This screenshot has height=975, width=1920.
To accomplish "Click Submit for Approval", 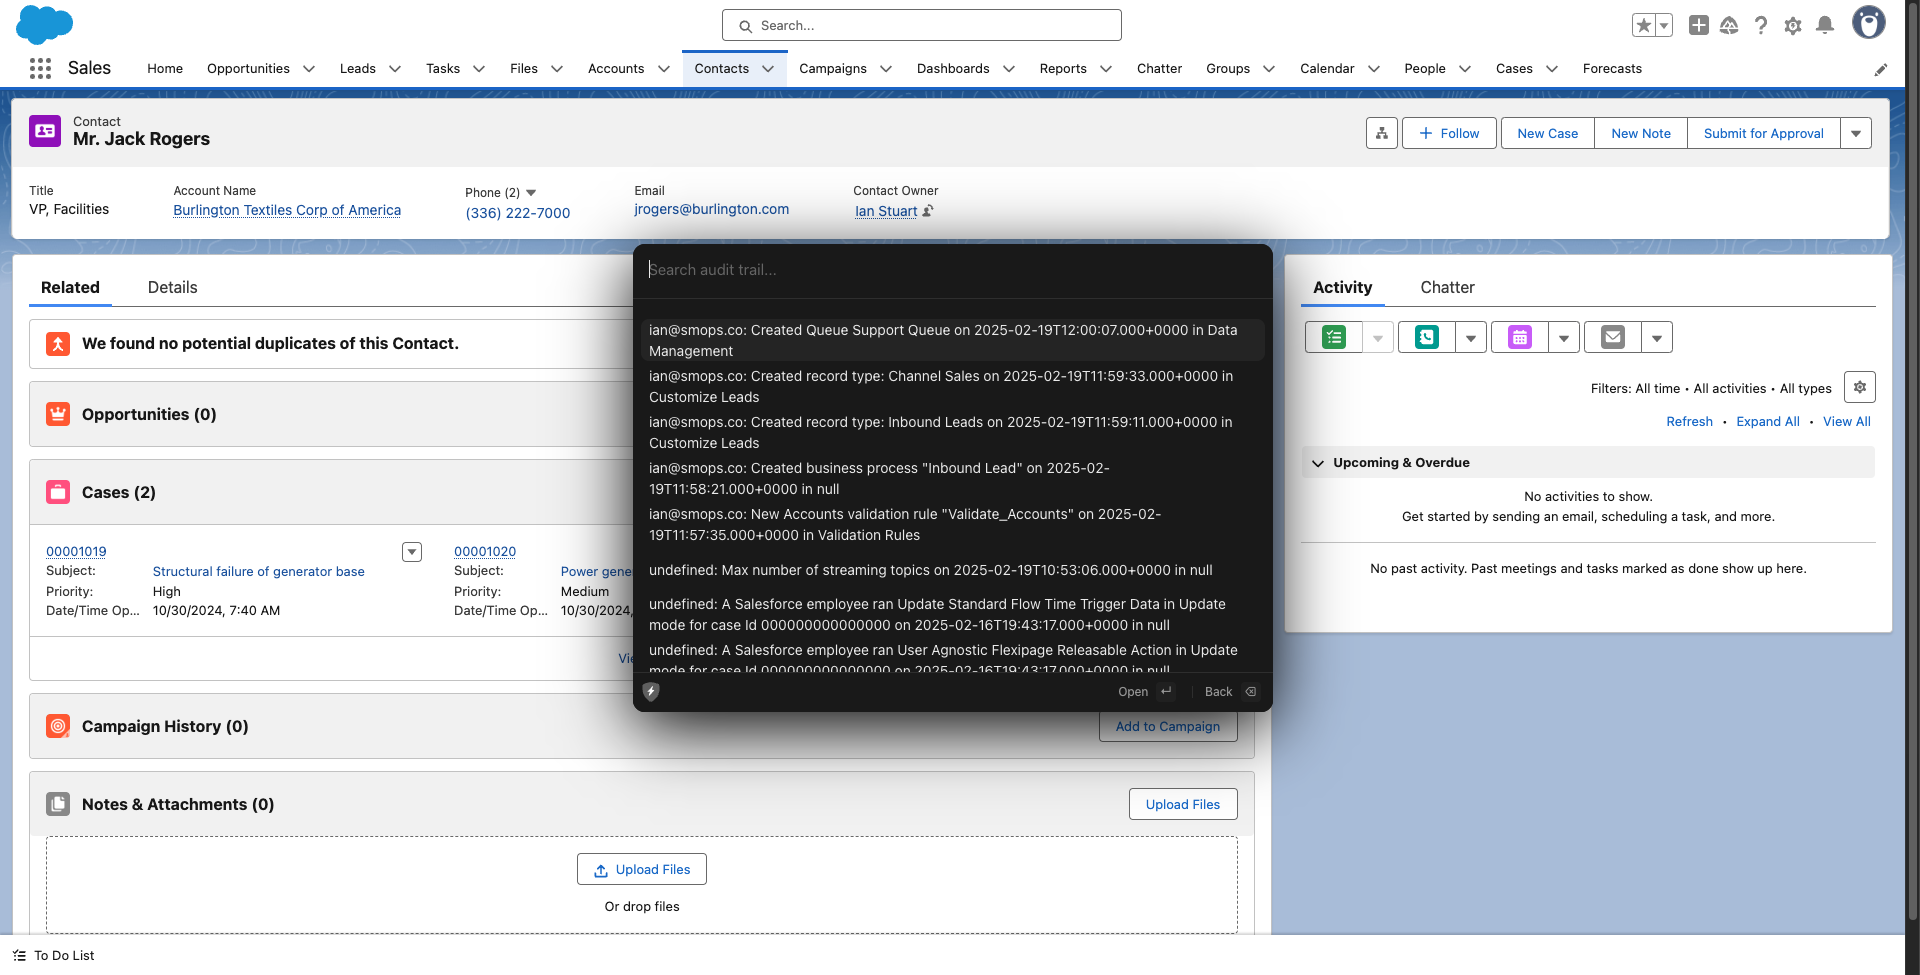I will click(1764, 133).
